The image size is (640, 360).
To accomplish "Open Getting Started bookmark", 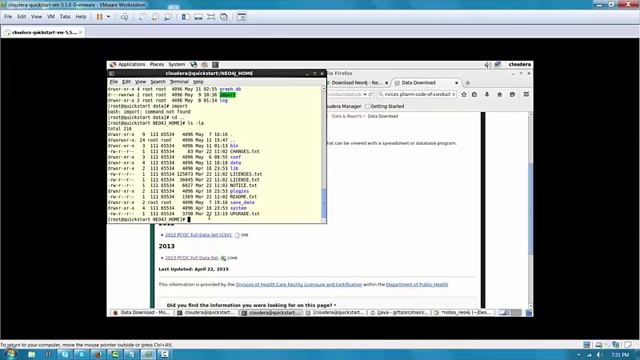I will point(384,106).
